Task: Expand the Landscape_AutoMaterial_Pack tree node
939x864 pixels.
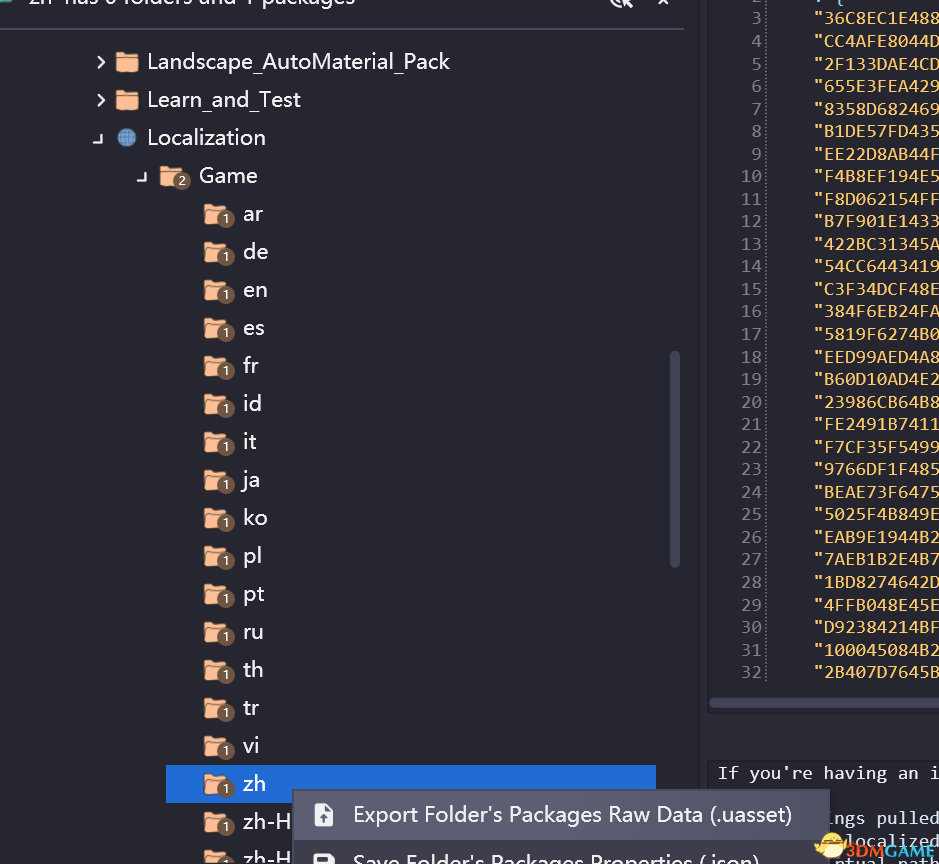Action: (x=100, y=61)
